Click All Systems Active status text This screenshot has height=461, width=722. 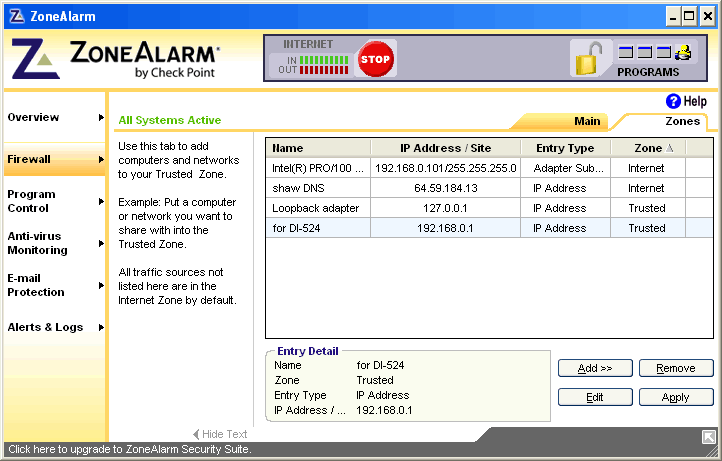(x=170, y=120)
